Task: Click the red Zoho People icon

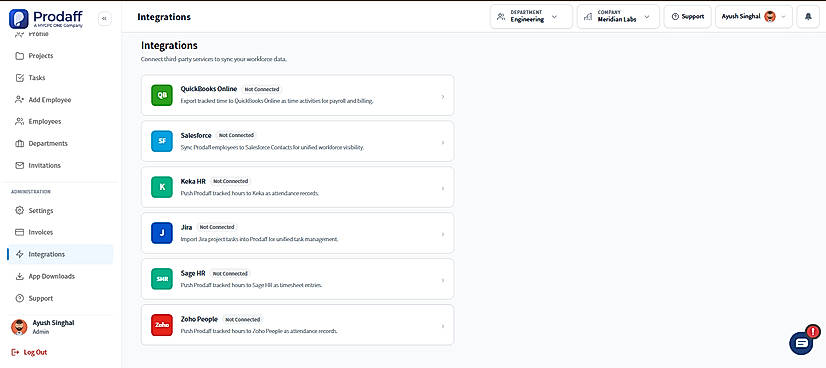Action: pos(162,325)
